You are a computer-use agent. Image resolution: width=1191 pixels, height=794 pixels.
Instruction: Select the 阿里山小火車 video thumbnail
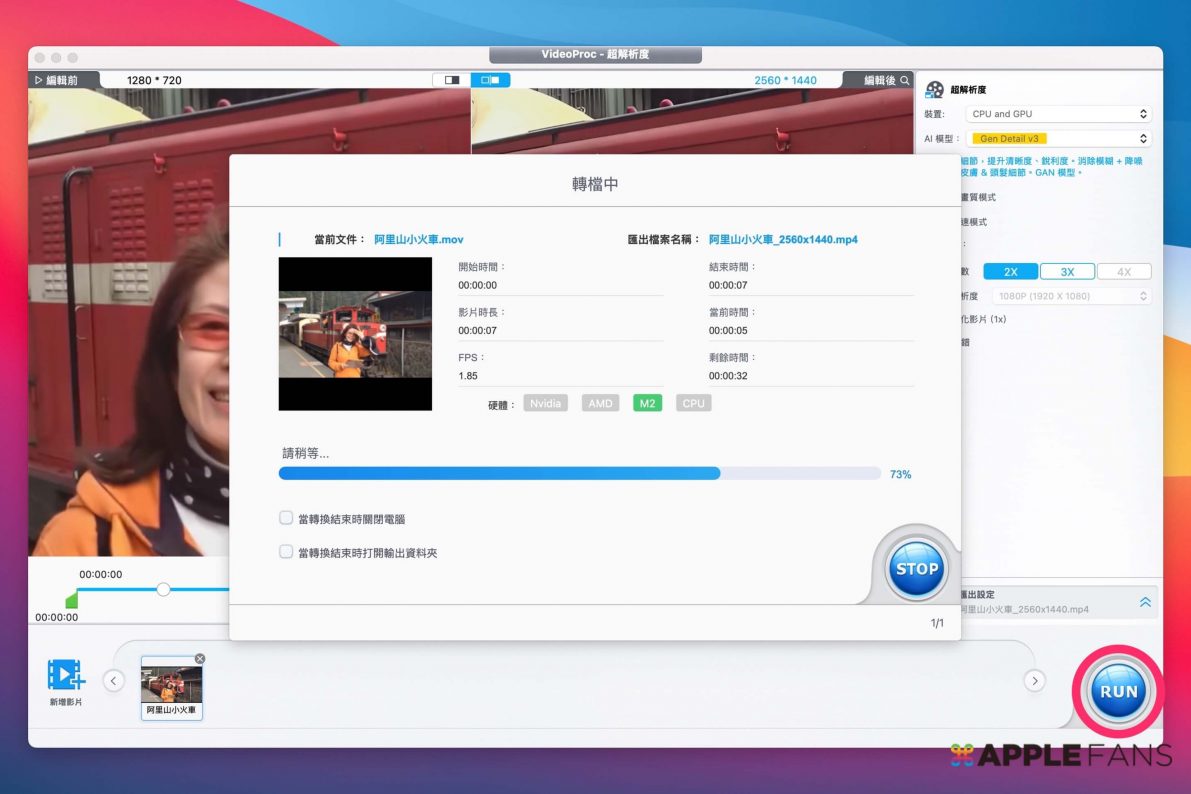[x=172, y=684]
